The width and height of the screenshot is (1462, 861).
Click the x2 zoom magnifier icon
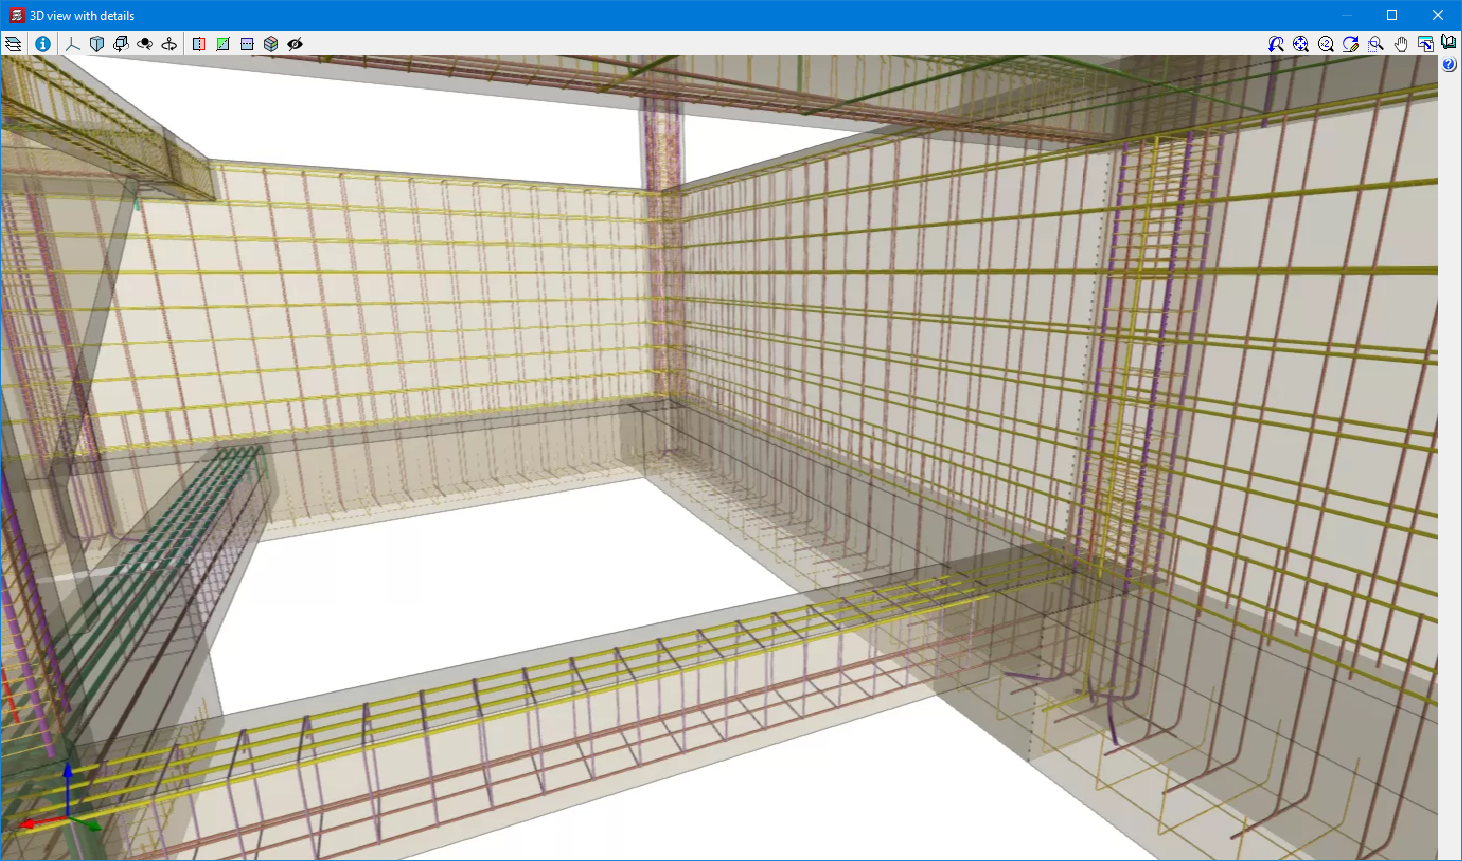coord(1326,44)
